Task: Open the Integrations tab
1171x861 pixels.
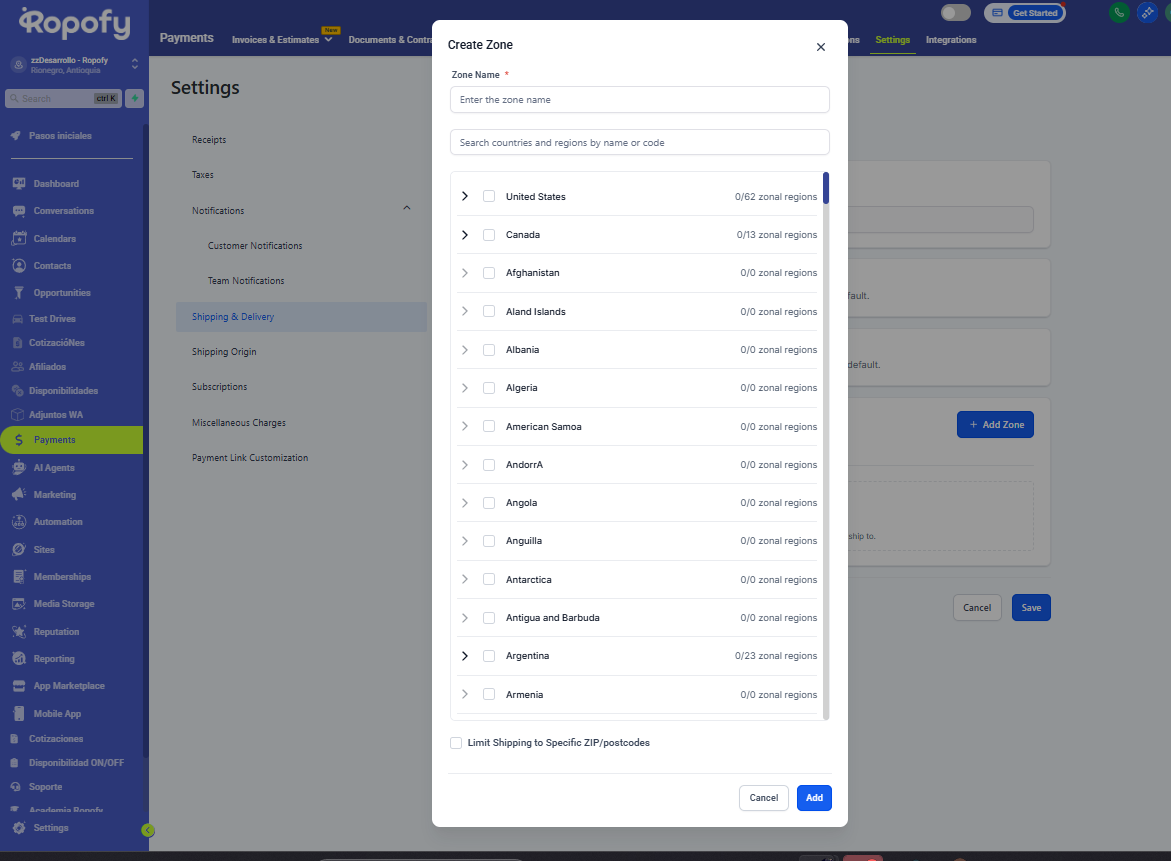Action: [x=951, y=40]
